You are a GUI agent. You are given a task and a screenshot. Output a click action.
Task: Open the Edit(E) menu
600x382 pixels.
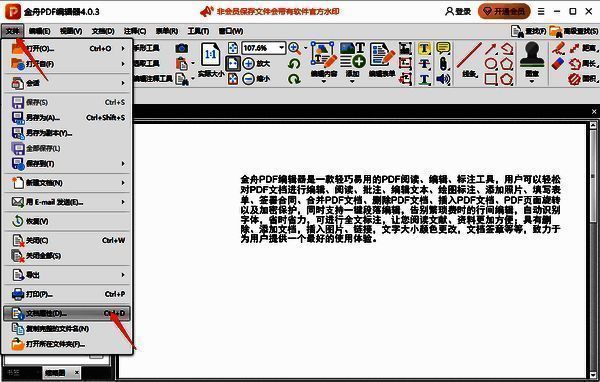point(39,31)
